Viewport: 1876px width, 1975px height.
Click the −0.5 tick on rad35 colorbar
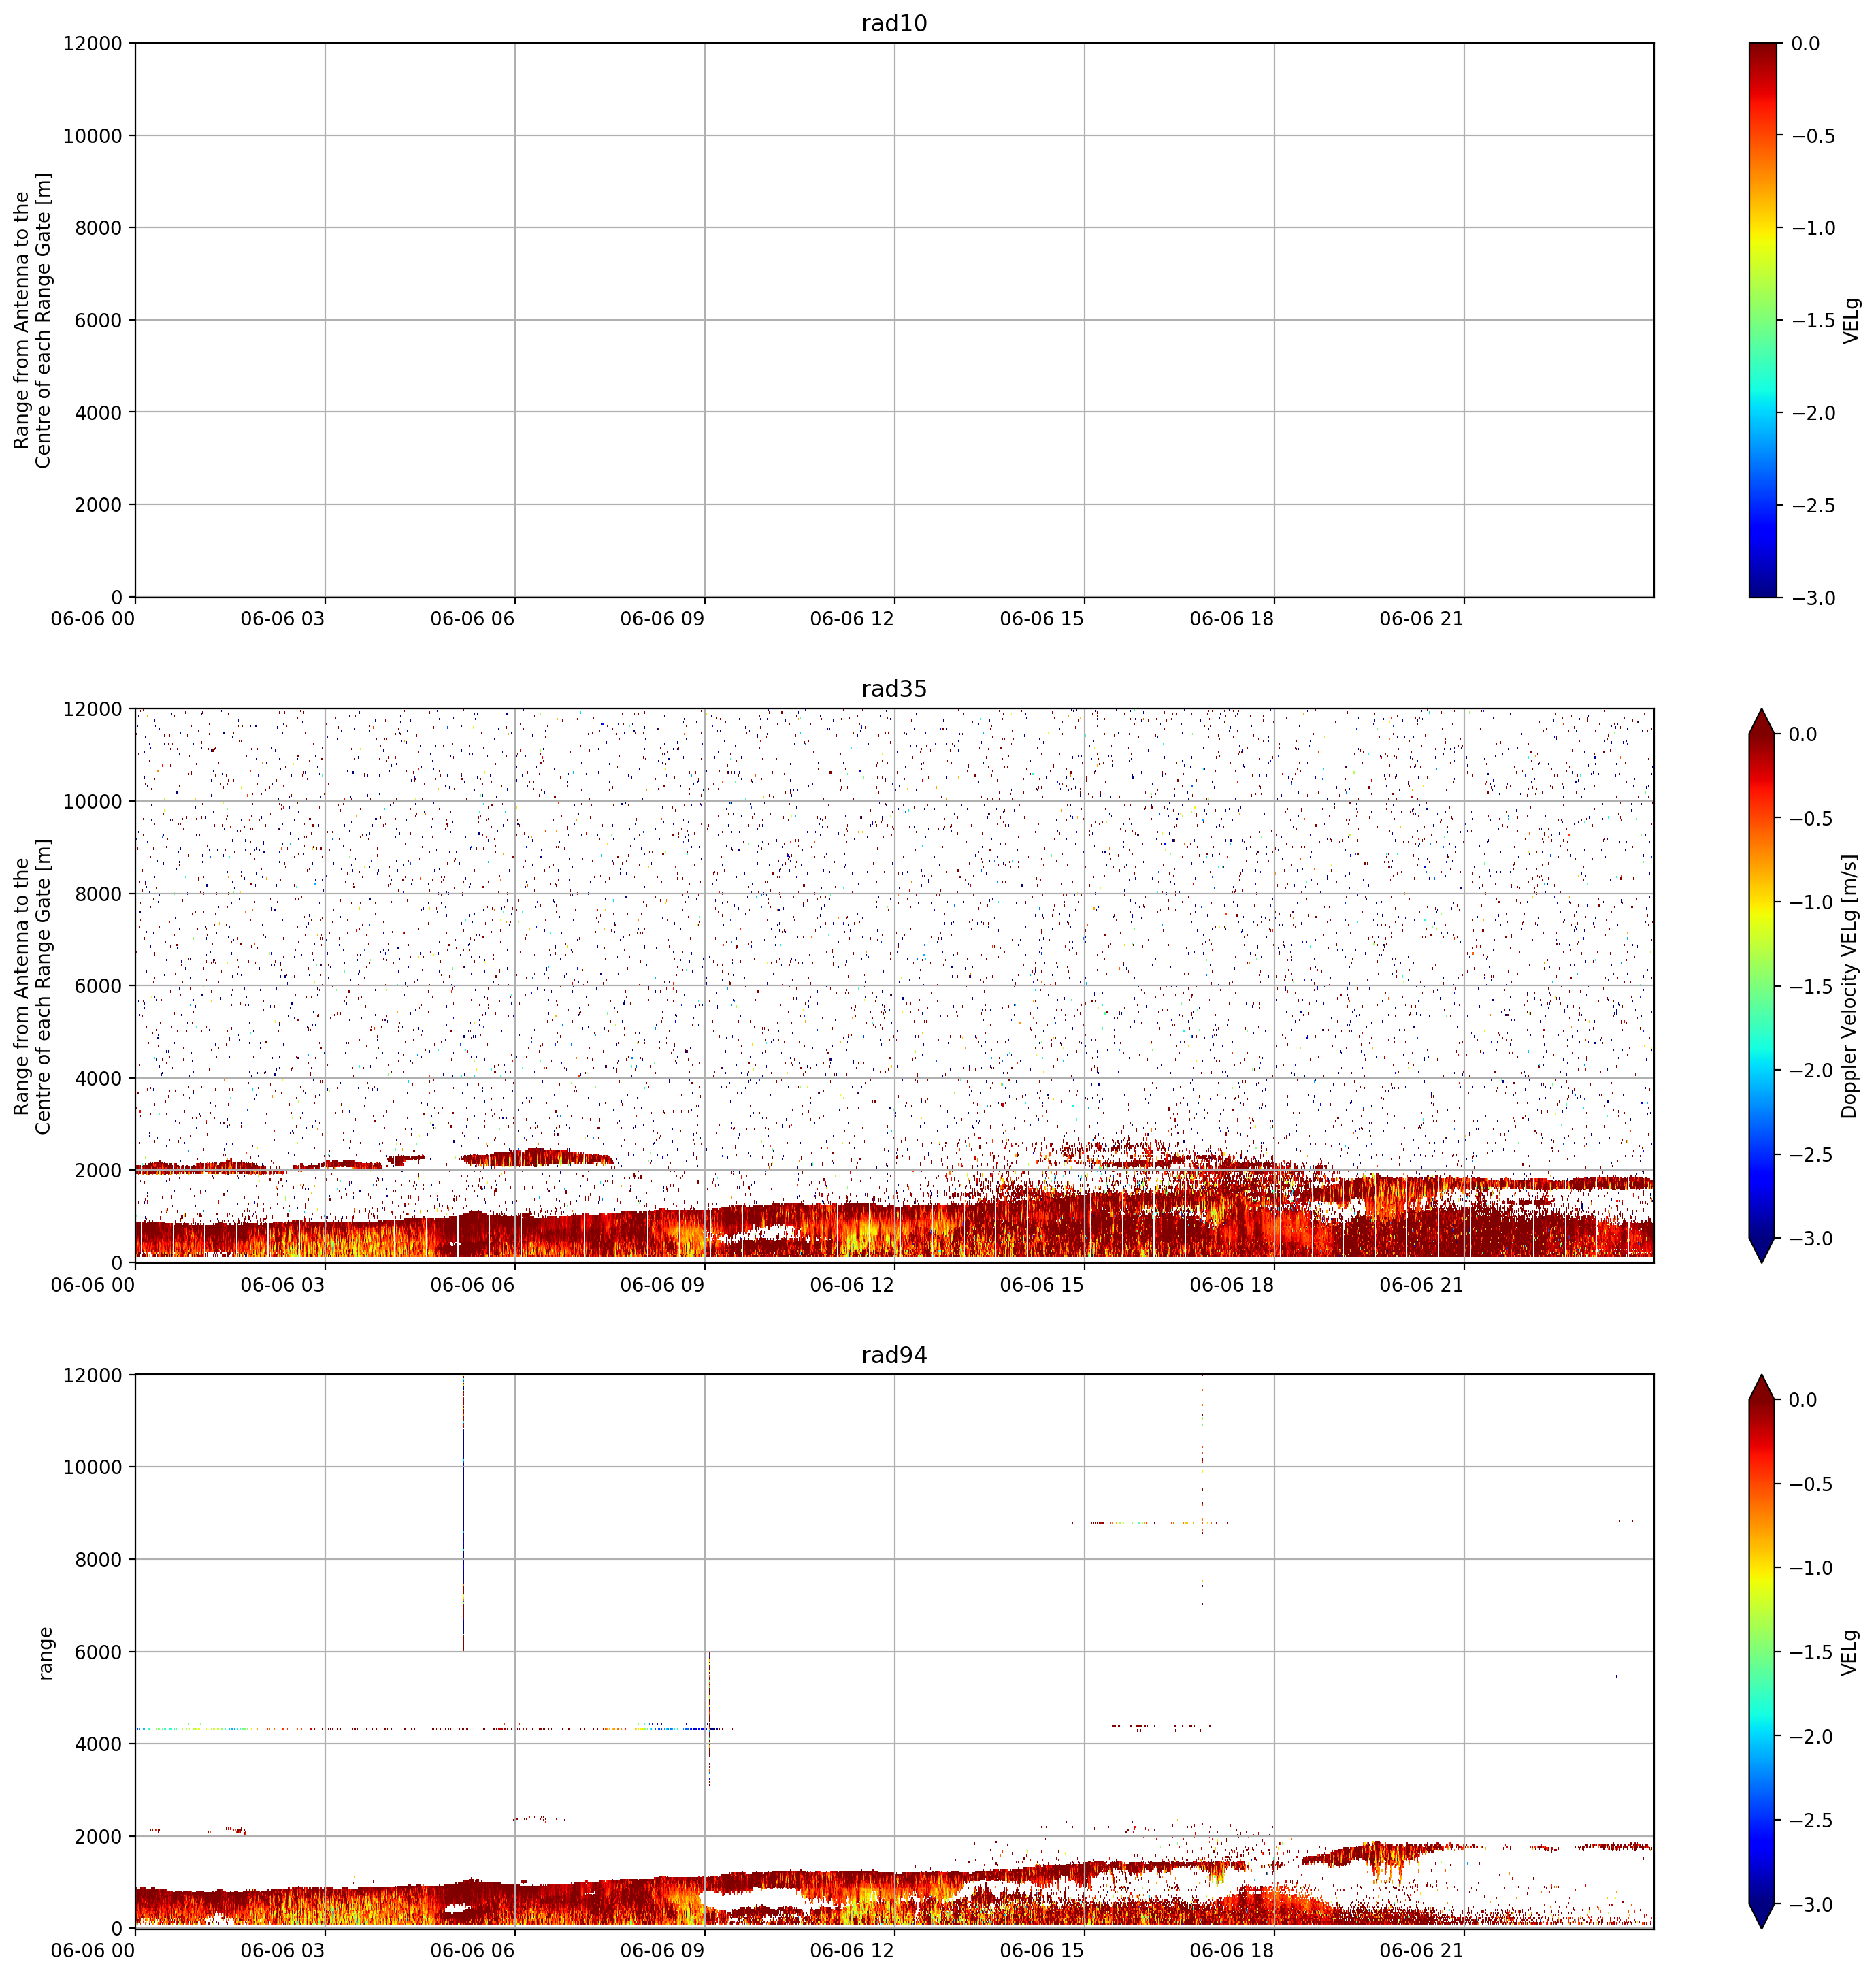(1812, 819)
